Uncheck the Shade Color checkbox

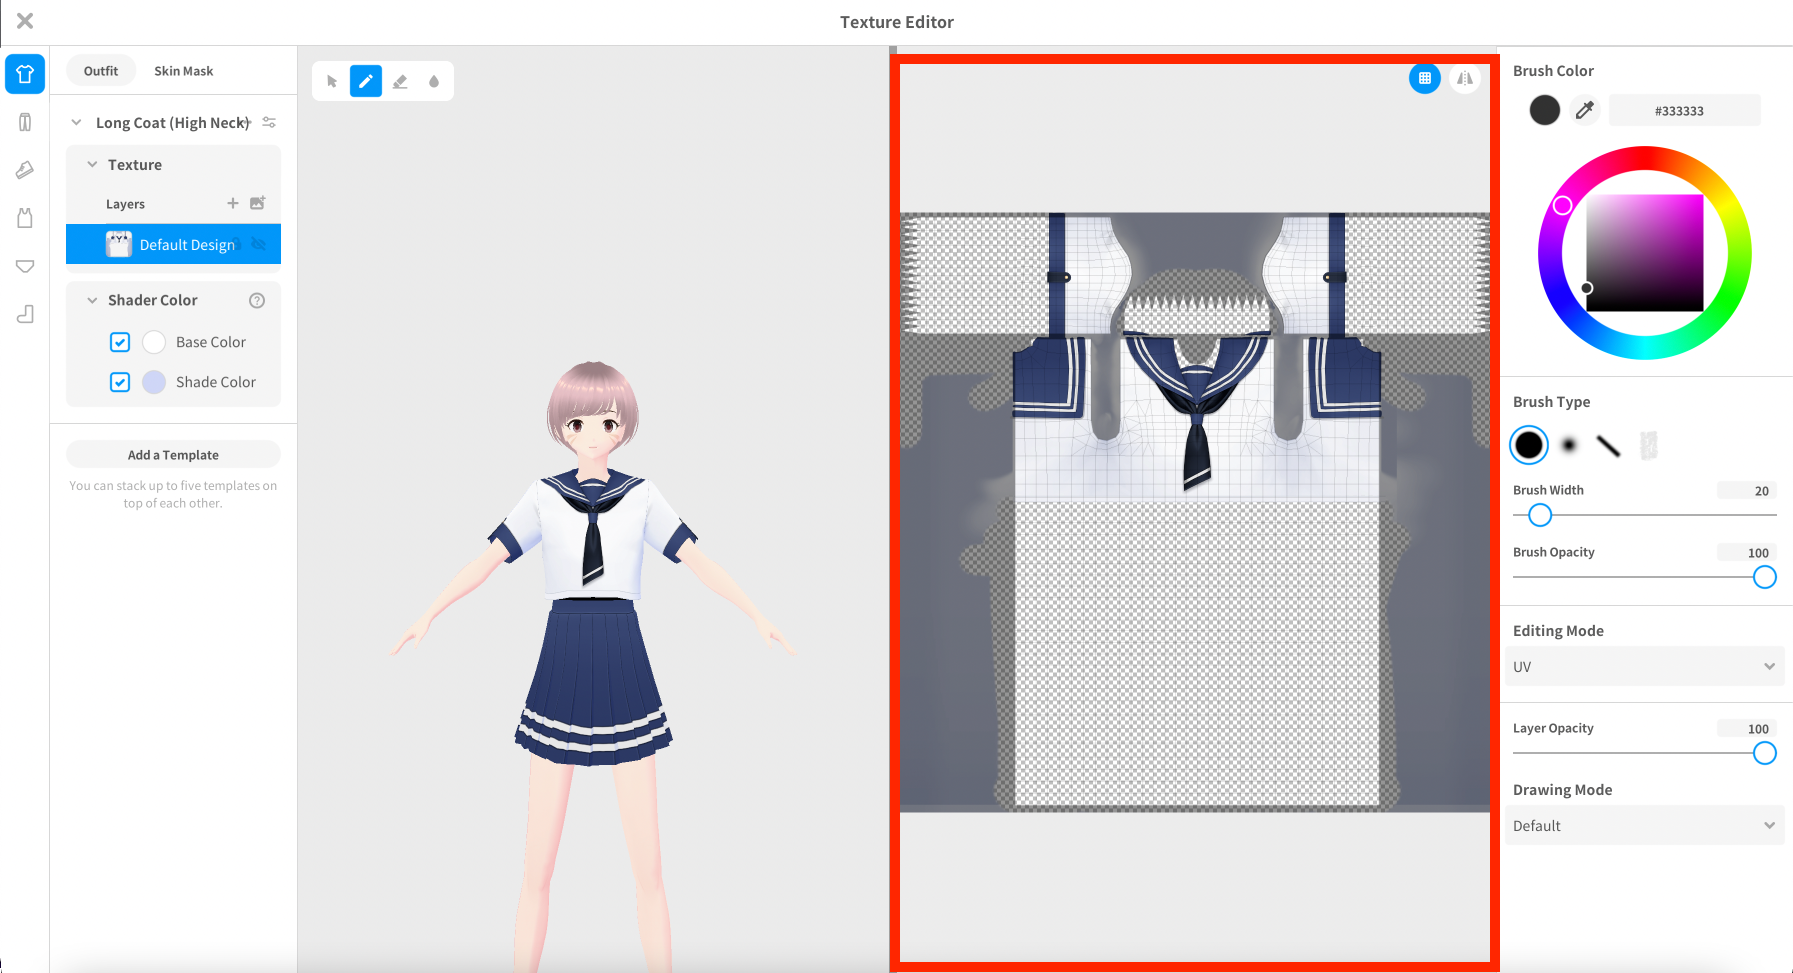(120, 382)
